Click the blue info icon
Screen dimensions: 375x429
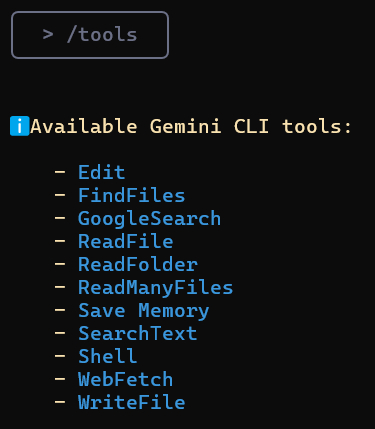(x=20, y=126)
